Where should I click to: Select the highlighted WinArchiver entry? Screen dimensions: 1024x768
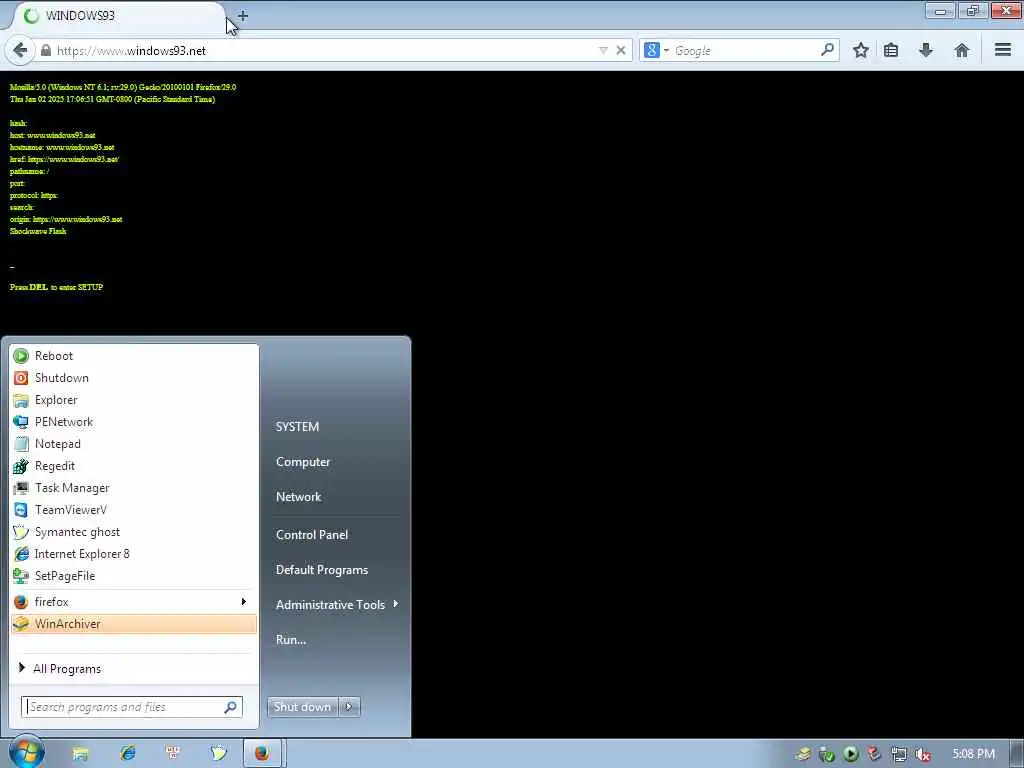tap(134, 624)
